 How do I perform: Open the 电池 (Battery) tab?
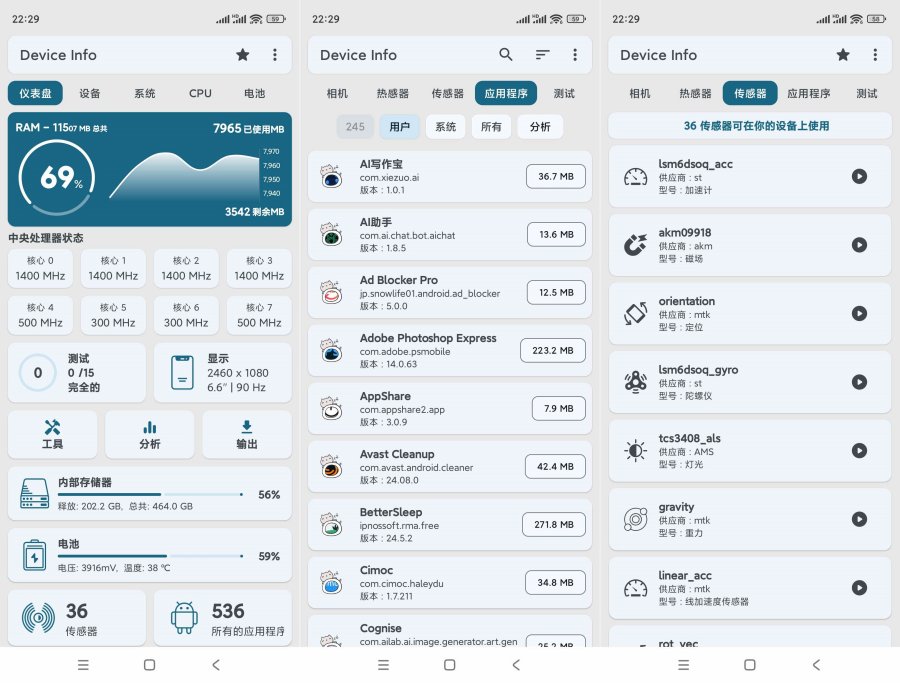[x=255, y=92]
